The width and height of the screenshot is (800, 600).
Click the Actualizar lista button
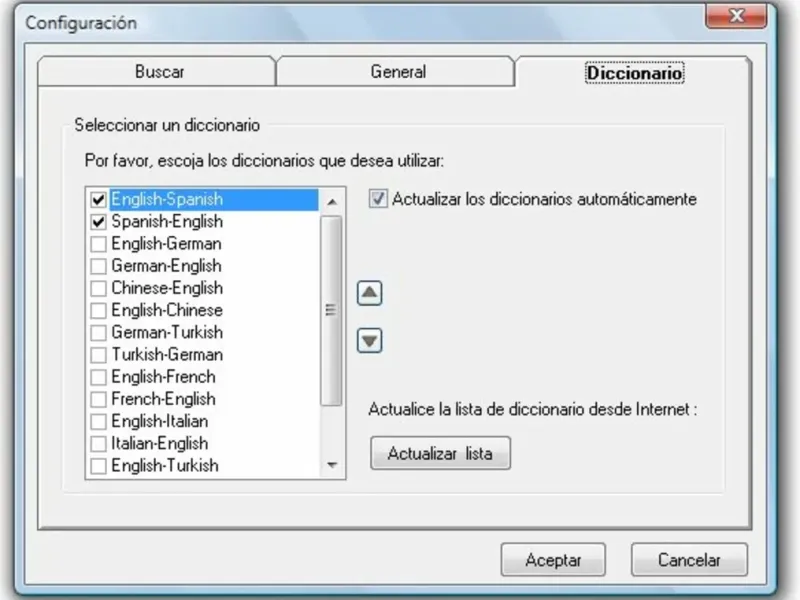click(x=440, y=453)
